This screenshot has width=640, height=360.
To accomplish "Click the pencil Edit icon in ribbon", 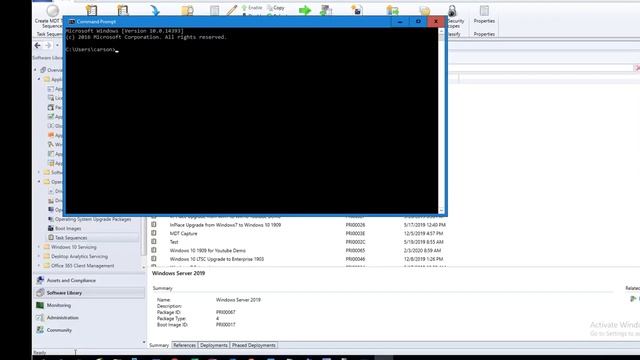I will pos(232,10).
